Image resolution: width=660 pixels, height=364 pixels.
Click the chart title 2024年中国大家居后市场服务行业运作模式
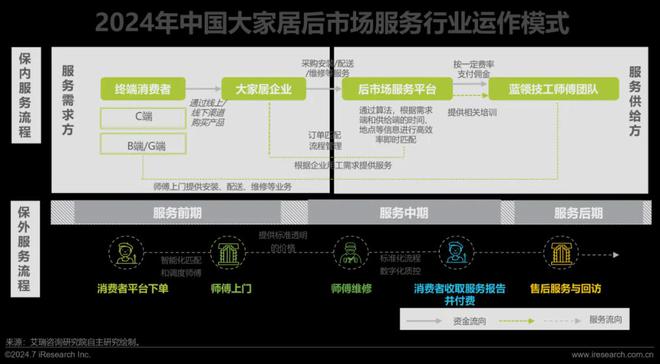point(332,23)
